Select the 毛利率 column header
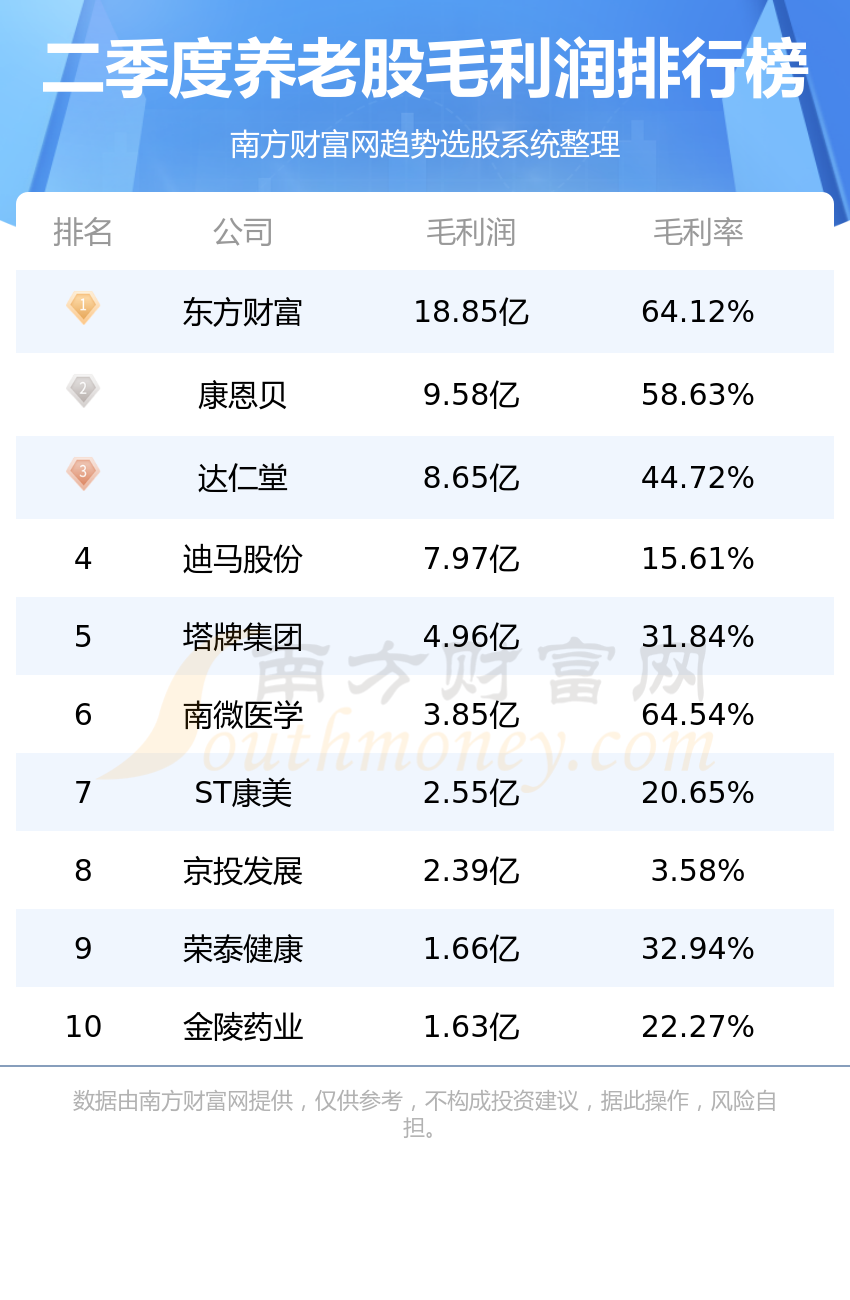Image resolution: width=850 pixels, height=1300 pixels. tap(698, 232)
